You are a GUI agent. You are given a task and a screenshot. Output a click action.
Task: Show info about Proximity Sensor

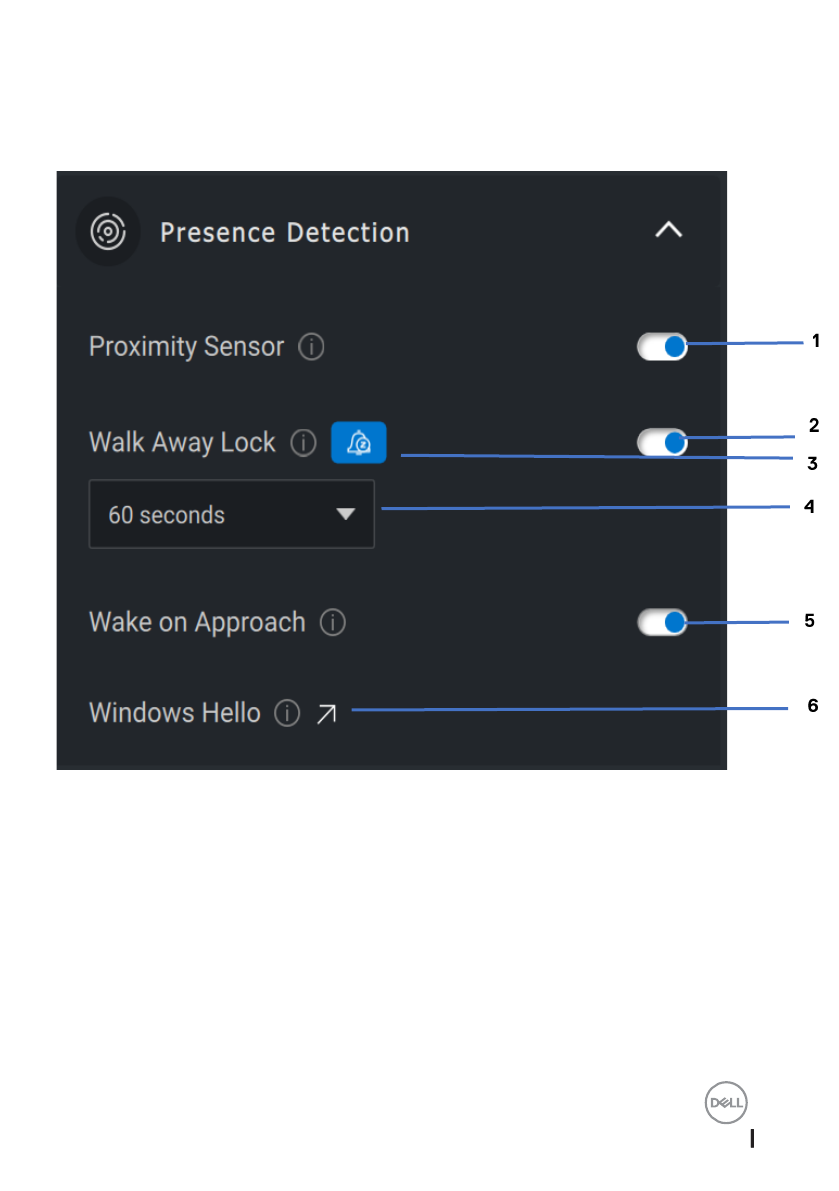(x=312, y=348)
